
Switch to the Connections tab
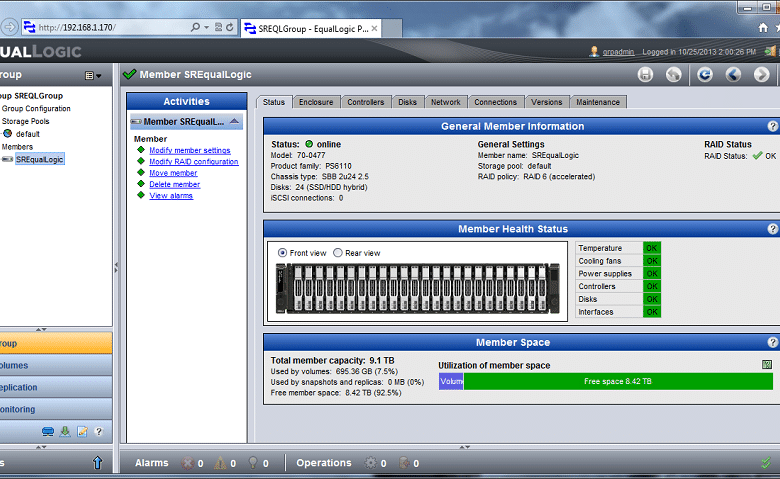(495, 102)
